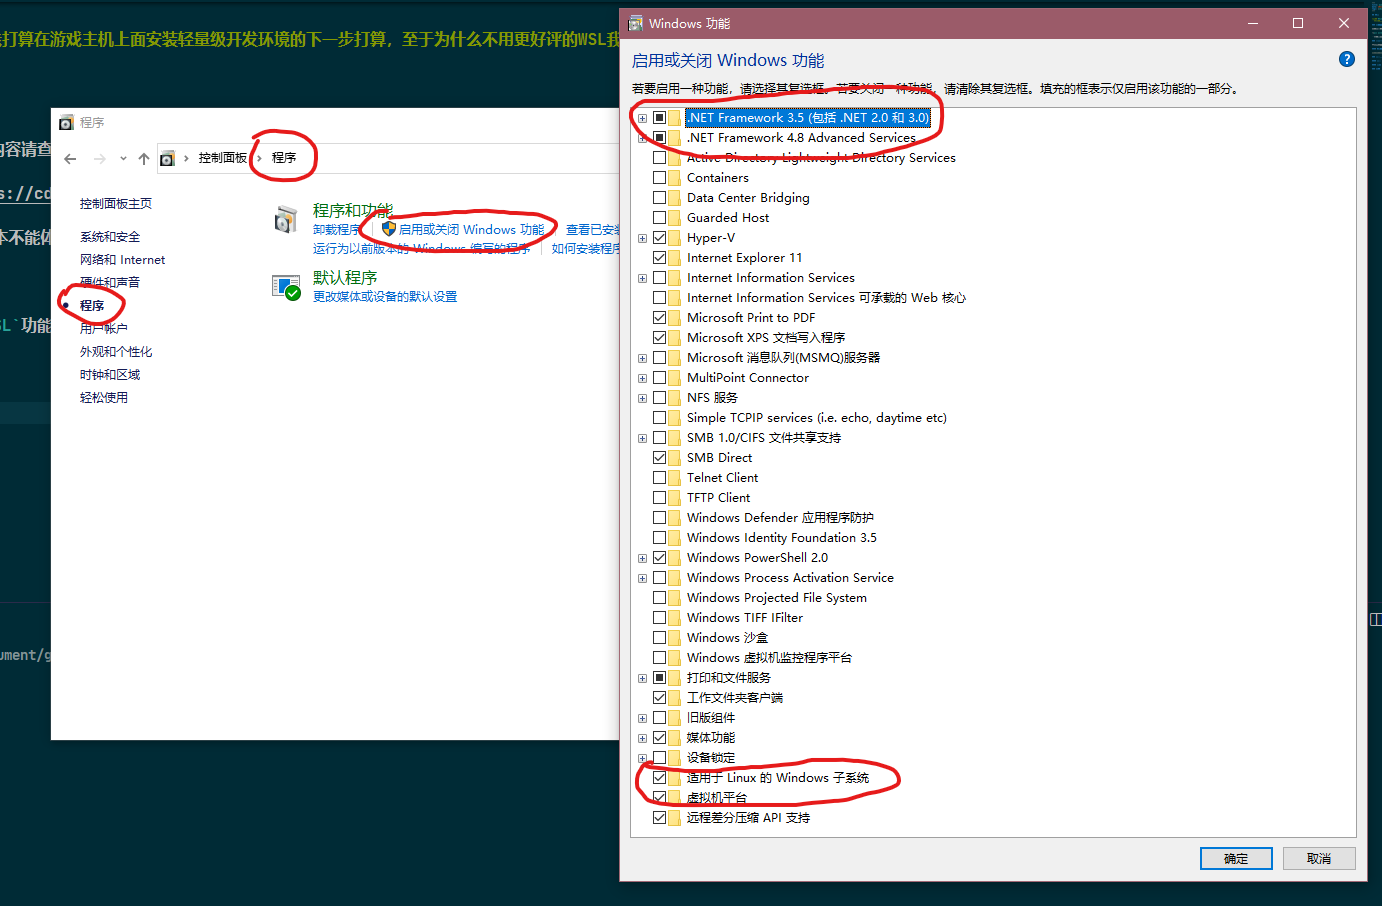Uncheck Internet Explorer 11
The width and height of the screenshot is (1382, 906).
[x=659, y=258]
